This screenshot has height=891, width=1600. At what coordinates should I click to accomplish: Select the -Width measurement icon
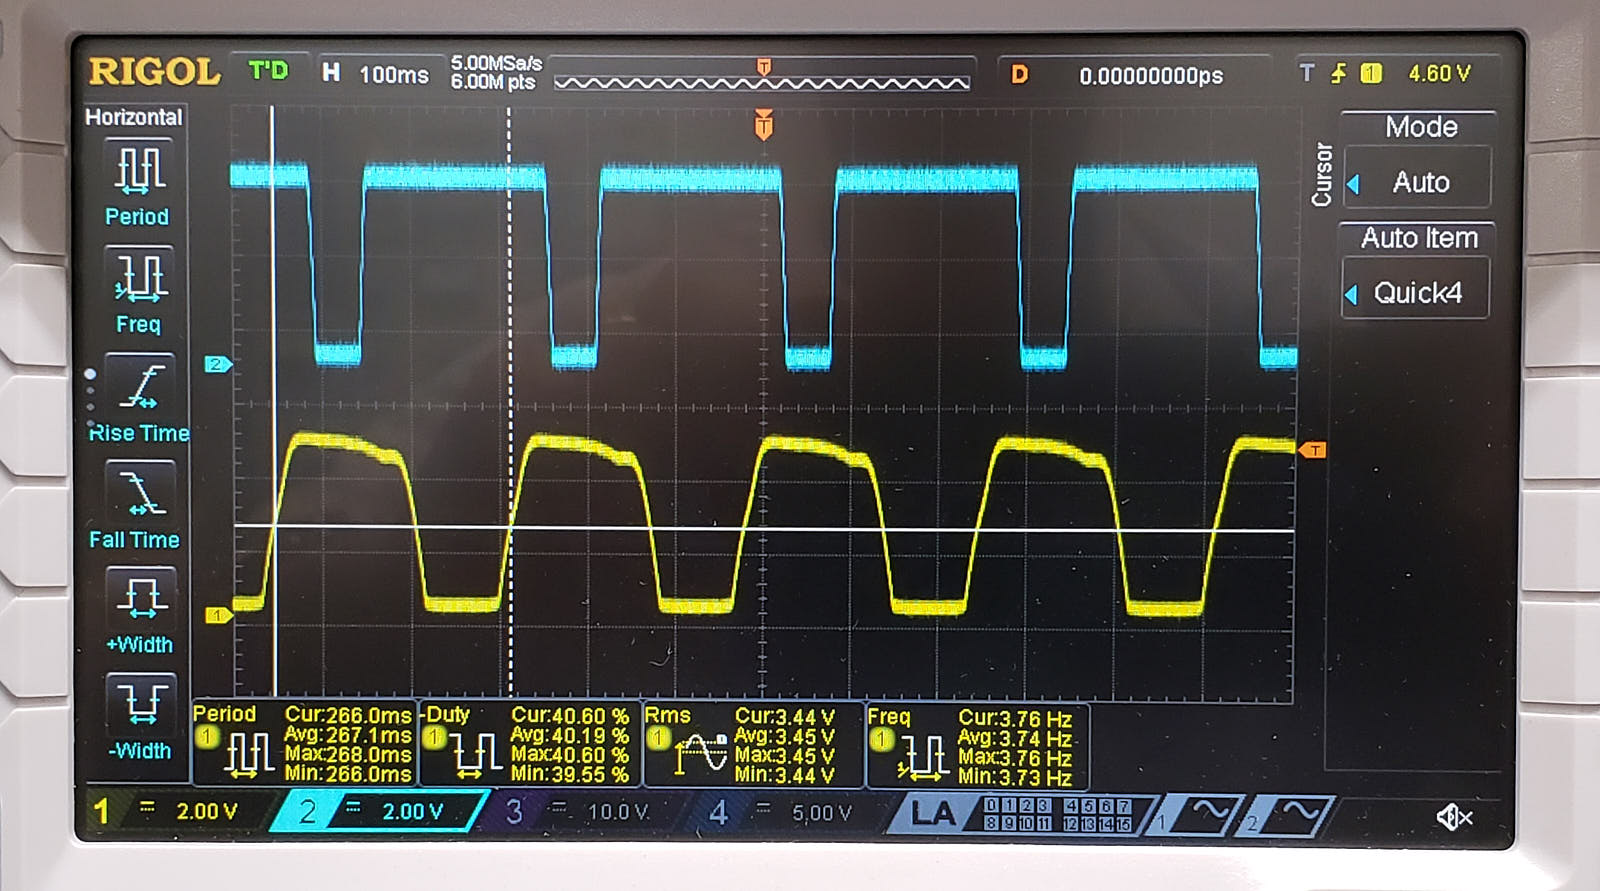tap(139, 703)
